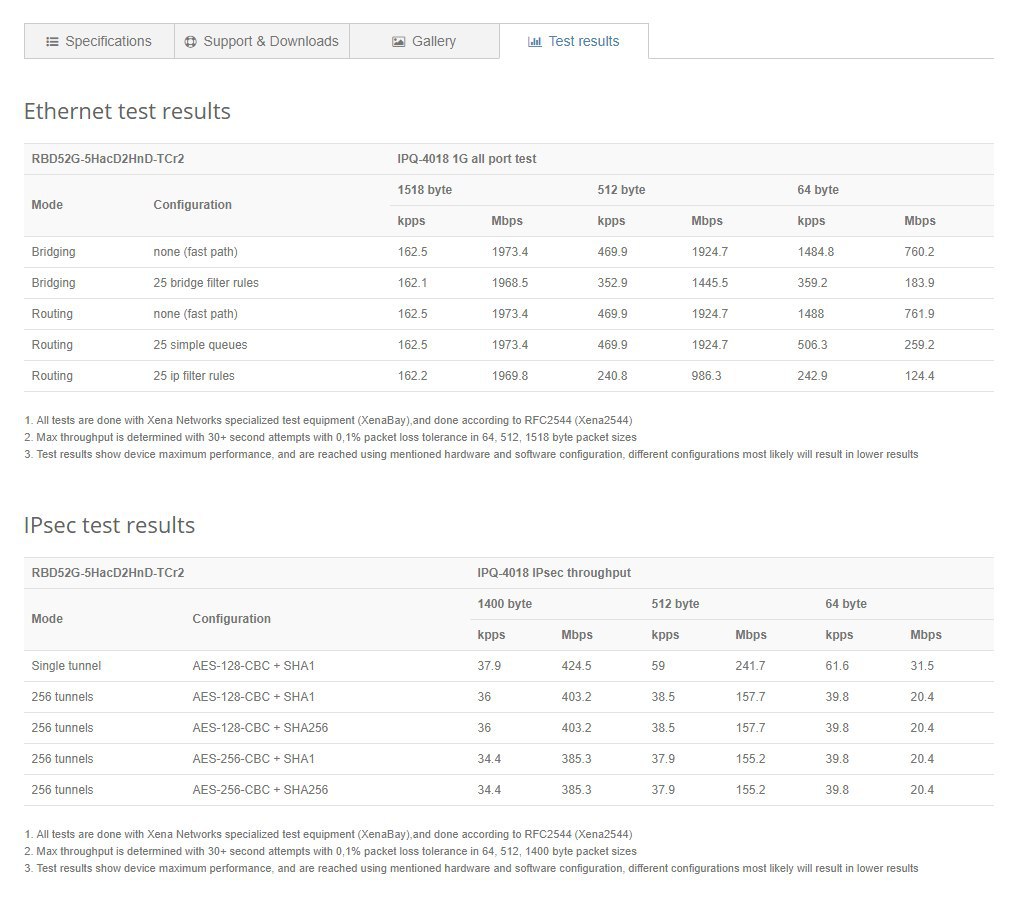This screenshot has height=904, width=1013.
Task: Click 'AES-128-CBC + SHA256' configuration
Action: click(260, 728)
